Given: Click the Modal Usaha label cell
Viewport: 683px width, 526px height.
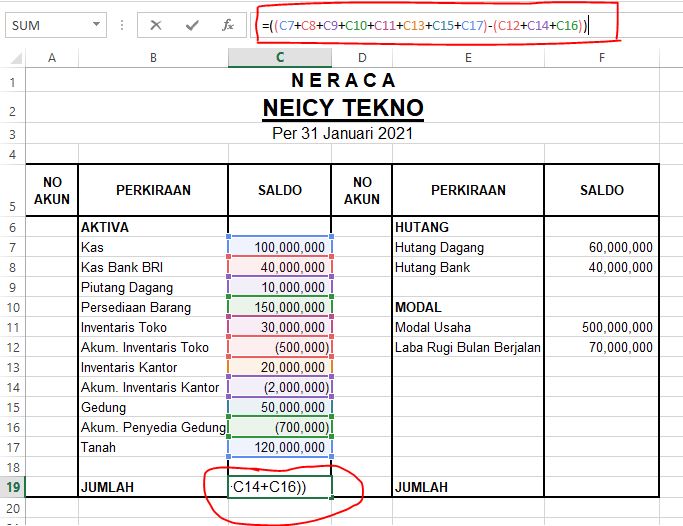Looking at the screenshot, I should [x=468, y=327].
